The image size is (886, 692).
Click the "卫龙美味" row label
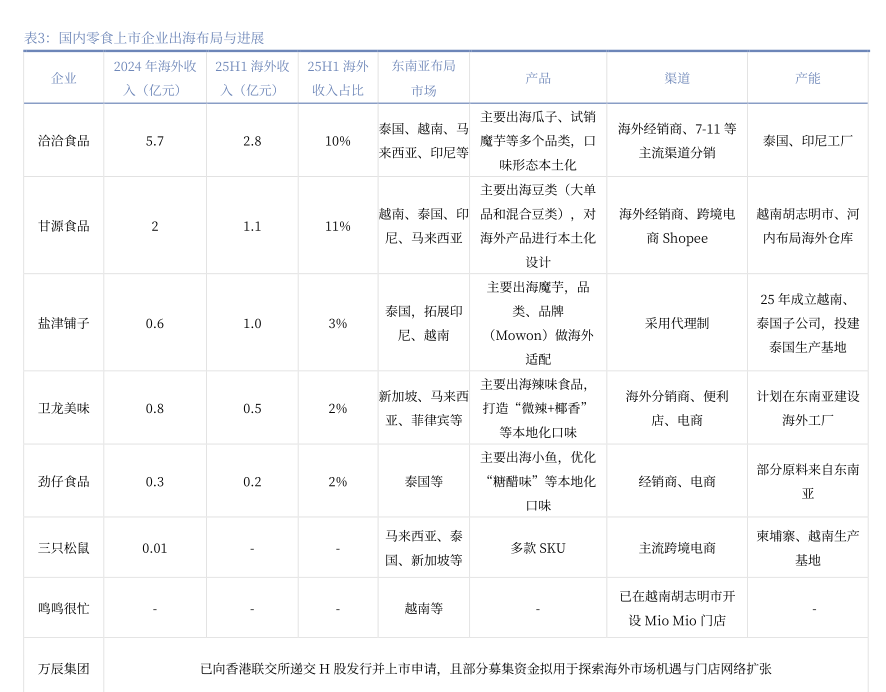(x=64, y=408)
